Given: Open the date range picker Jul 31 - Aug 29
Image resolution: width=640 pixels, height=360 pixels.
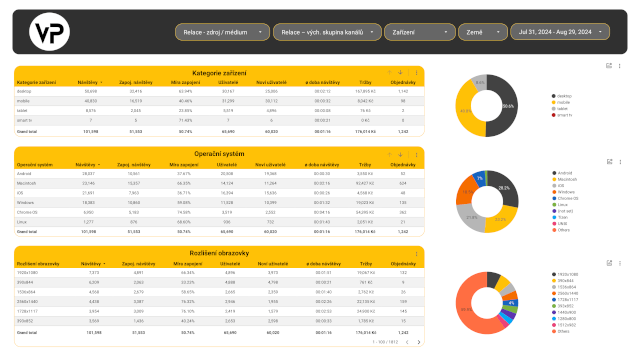Looking at the screenshot, I should pyautogui.click(x=560, y=32).
